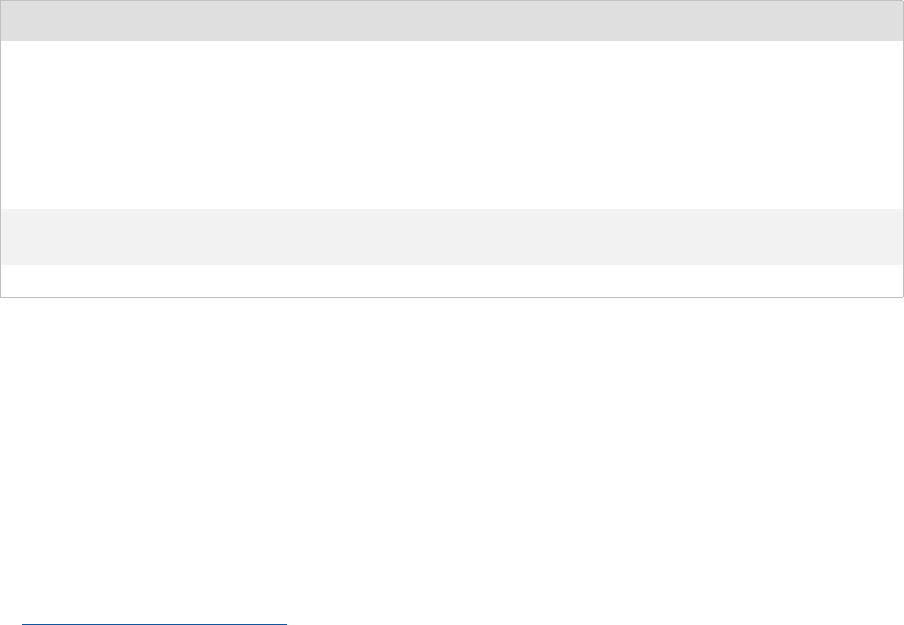904x625 pixels.
Task: Click the center of the light gray footer strip
Action: [x=452, y=236]
